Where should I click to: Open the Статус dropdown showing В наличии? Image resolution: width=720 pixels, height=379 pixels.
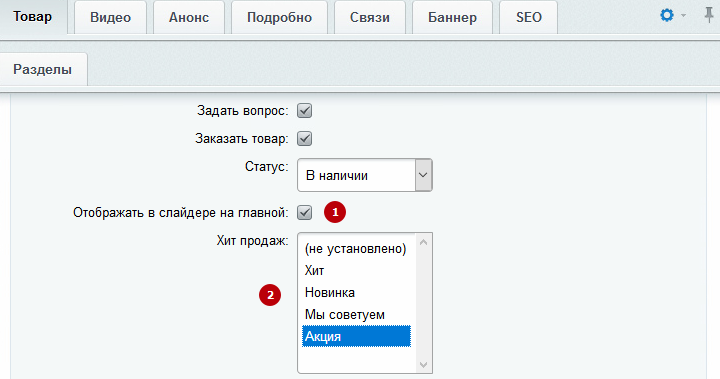365,175
